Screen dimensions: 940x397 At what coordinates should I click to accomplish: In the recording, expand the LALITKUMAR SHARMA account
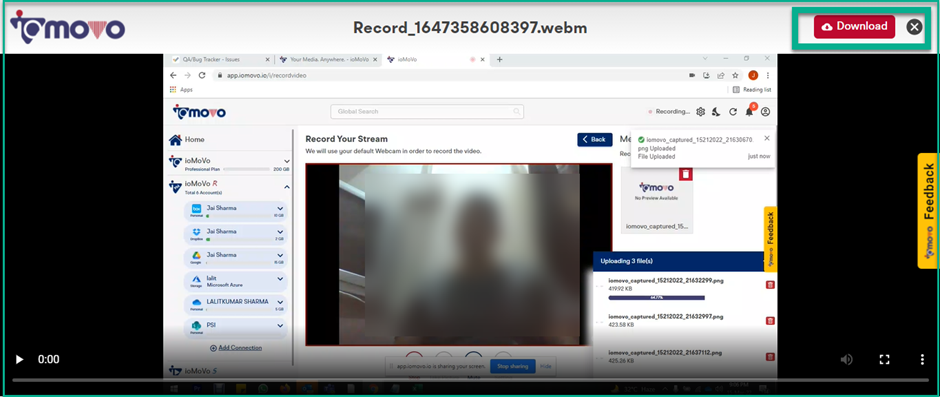280,302
